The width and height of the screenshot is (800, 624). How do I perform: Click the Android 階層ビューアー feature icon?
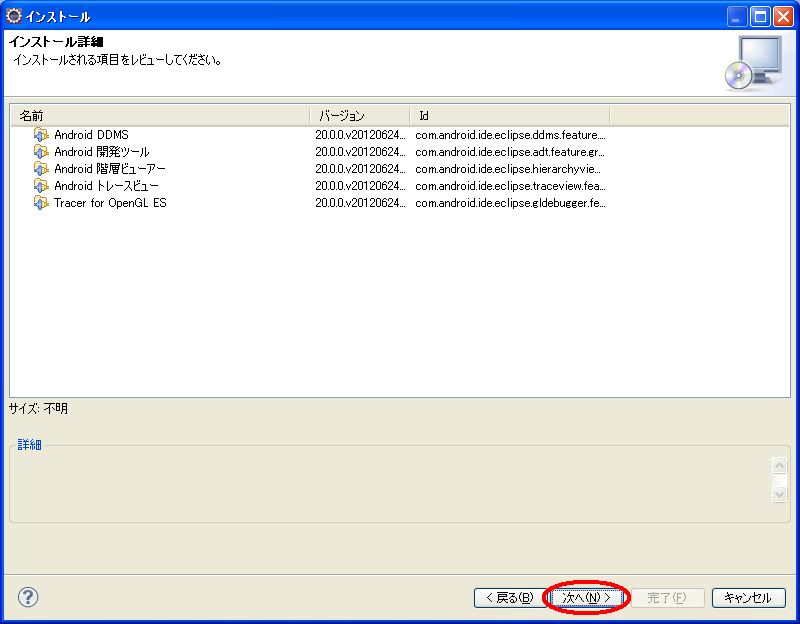pyautogui.click(x=41, y=169)
